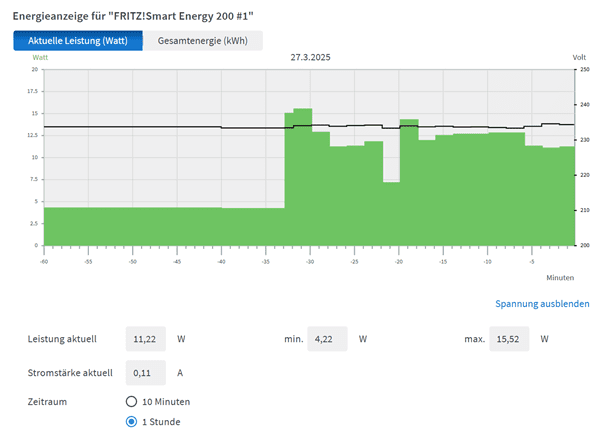Viewport: 605px width, 431px height.
Task: Click the Spannung ausblenden link
Action: (x=542, y=304)
